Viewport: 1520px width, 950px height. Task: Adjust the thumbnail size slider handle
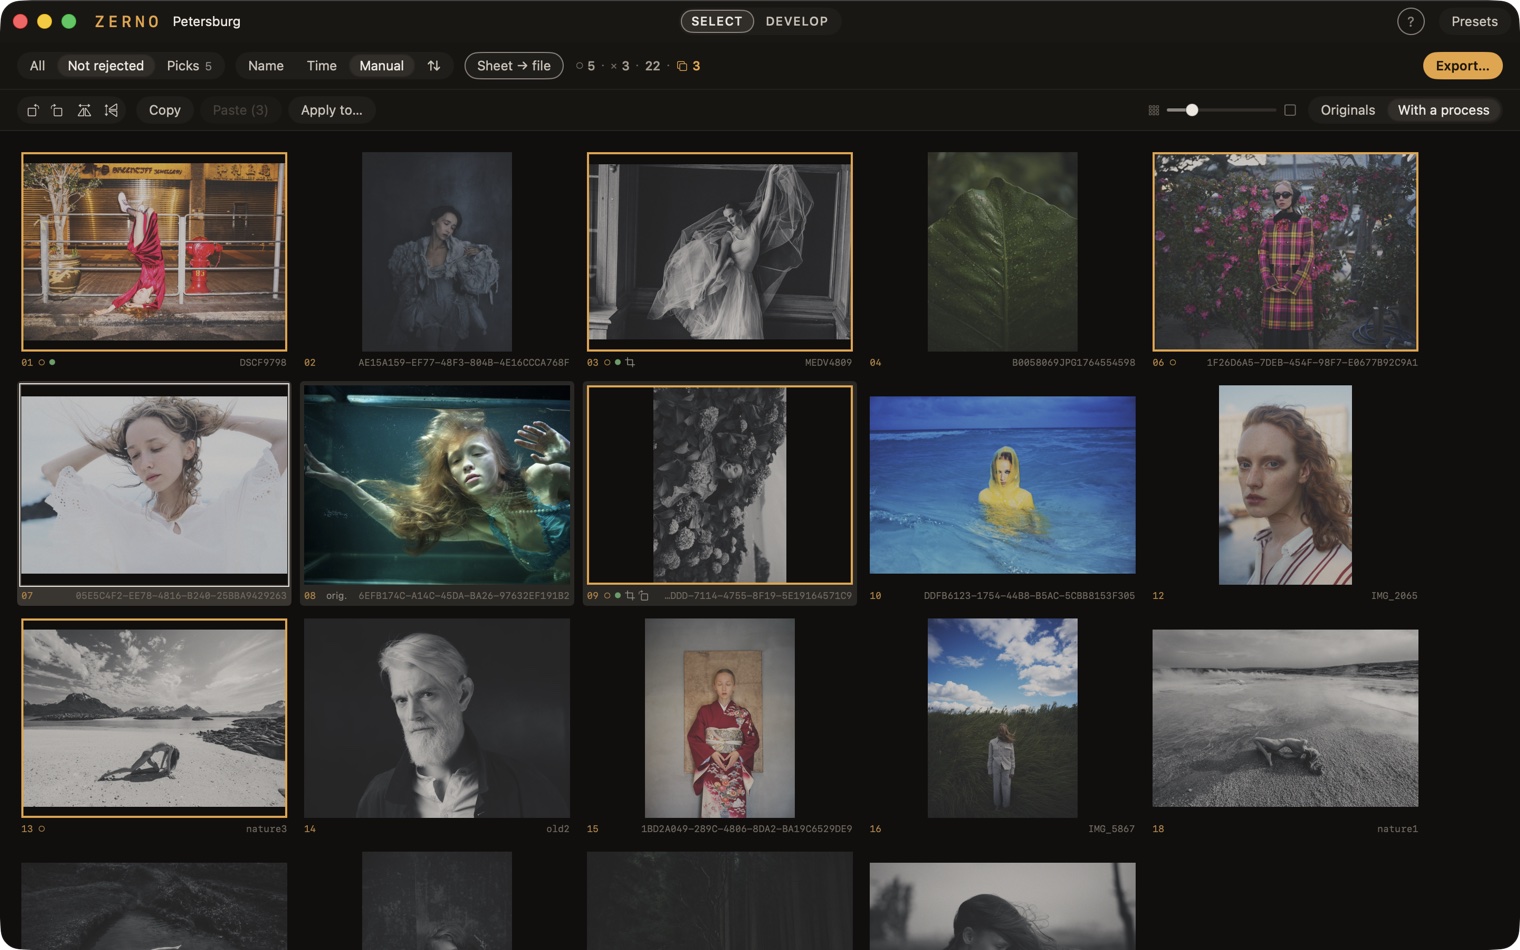tap(1191, 110)
